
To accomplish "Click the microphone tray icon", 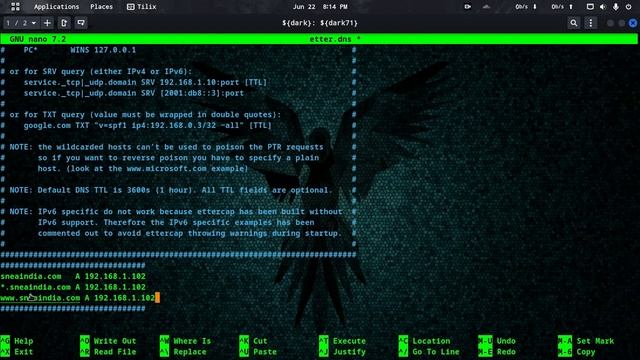I will point(616,7).
